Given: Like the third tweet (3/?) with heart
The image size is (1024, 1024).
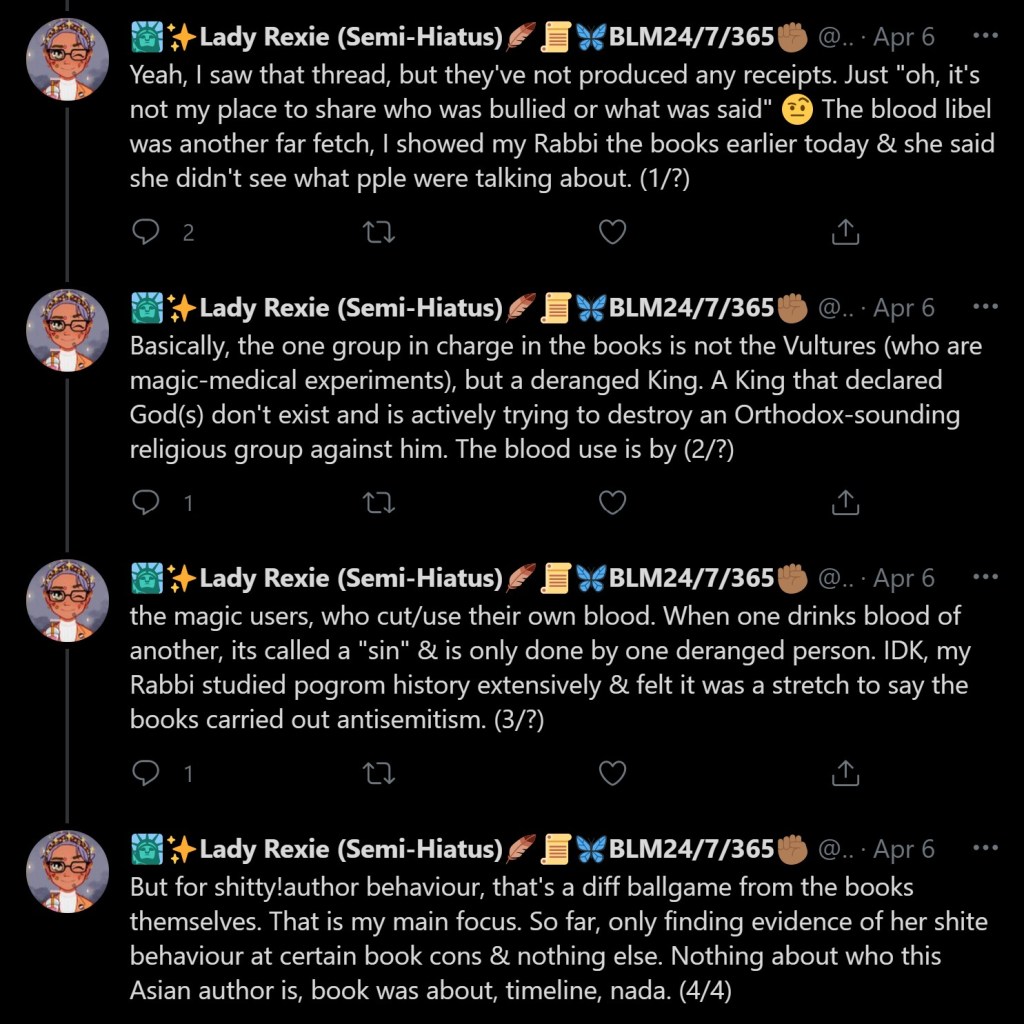Looking at the screenshot, I should (x=612, y=773).
